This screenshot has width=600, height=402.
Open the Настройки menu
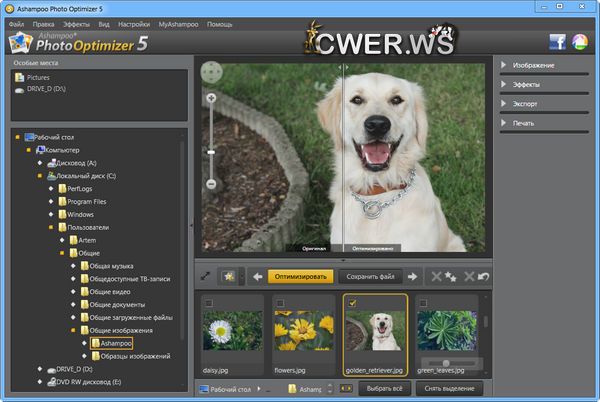(x=134, y=22)
